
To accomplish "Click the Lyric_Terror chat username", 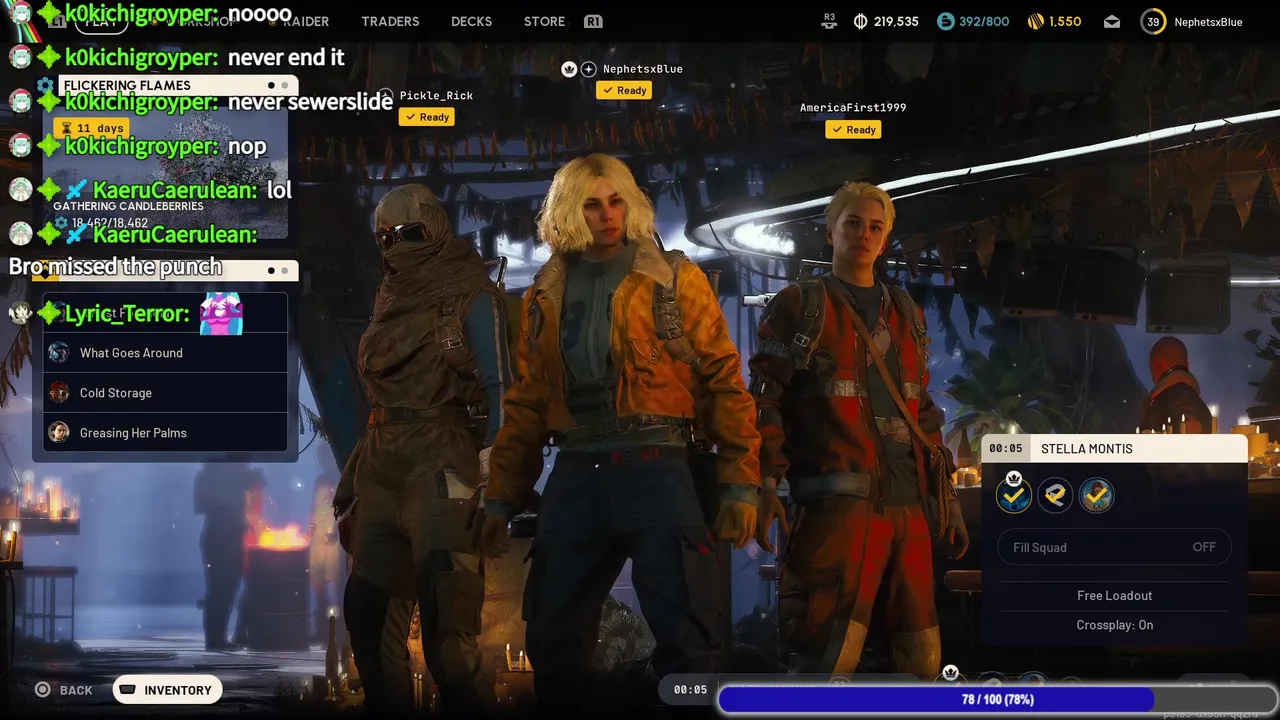I will click(x=126, y=314).
